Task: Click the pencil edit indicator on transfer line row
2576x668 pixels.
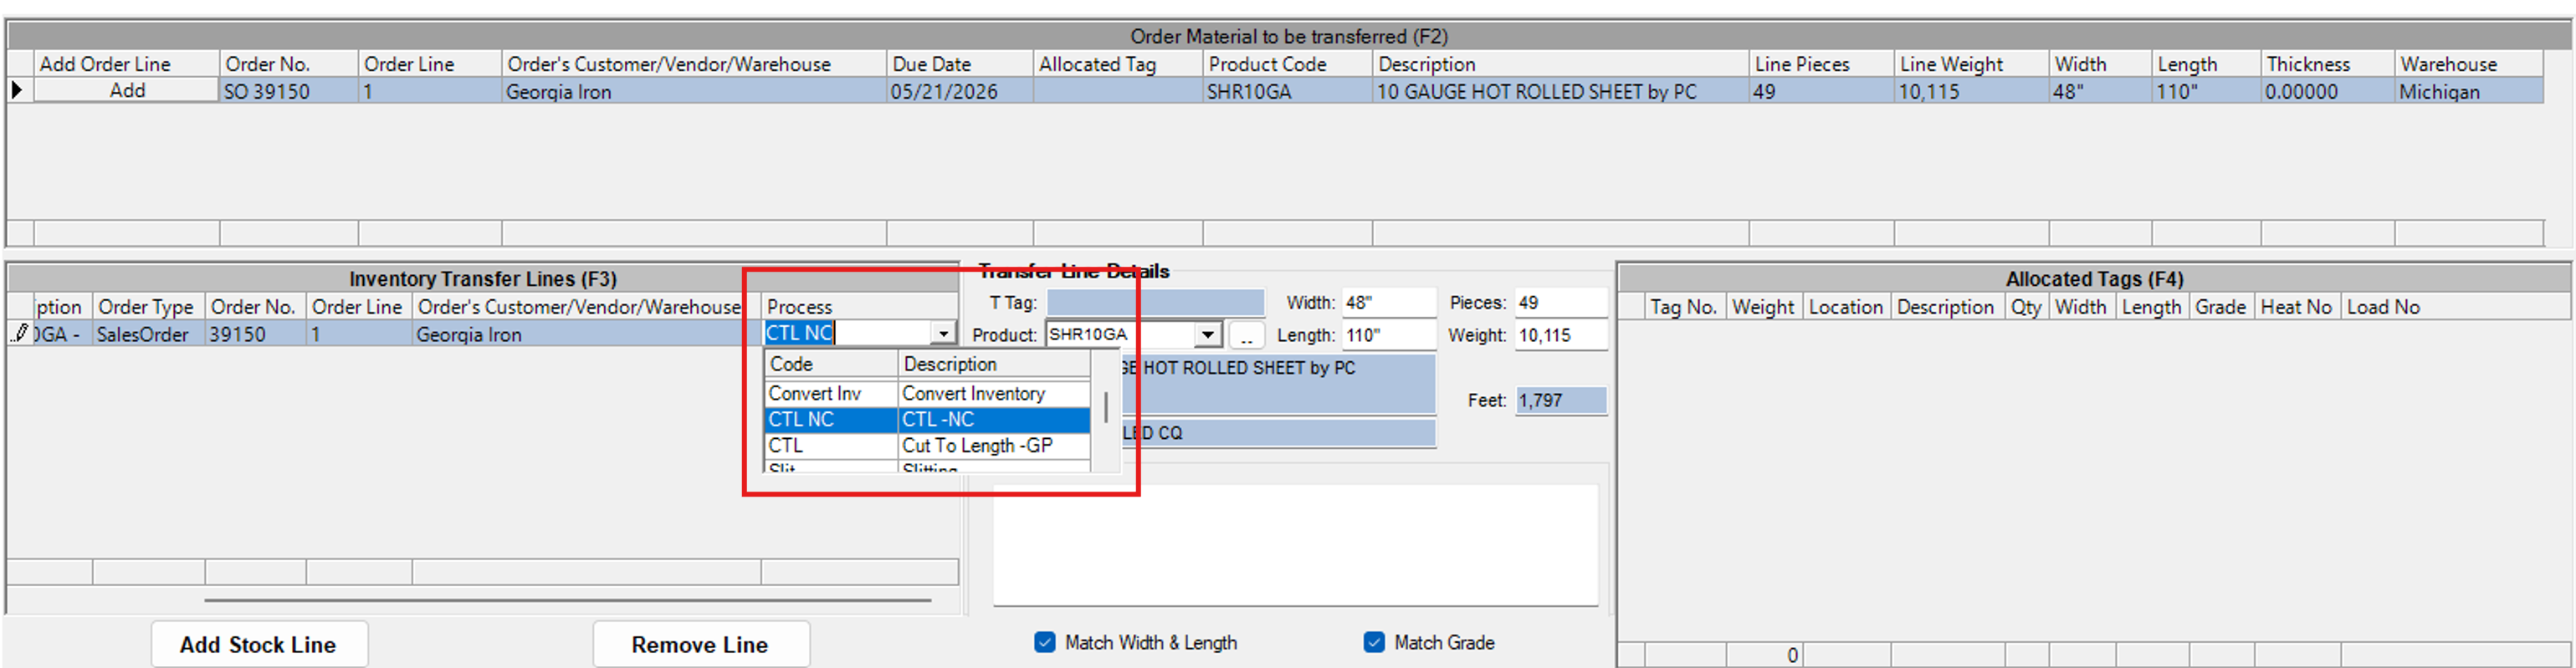Action: pos(19,334)
